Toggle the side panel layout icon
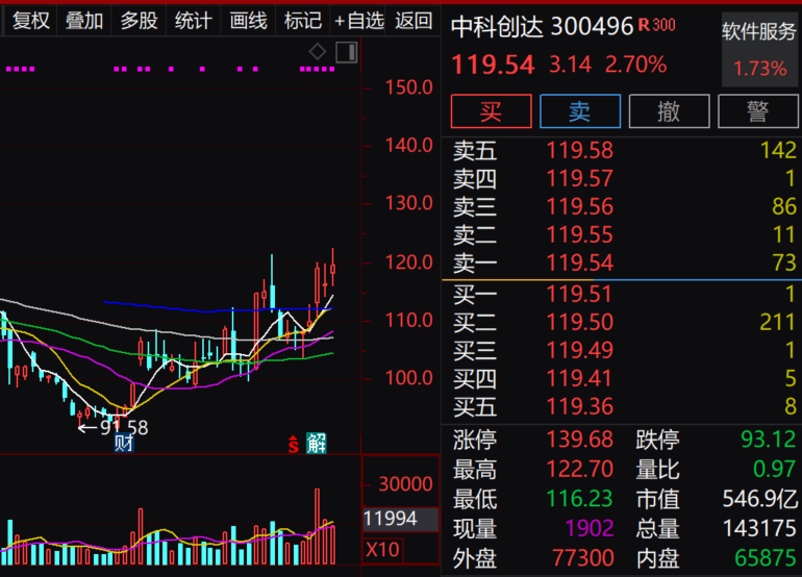This screenshot has width=802, height=577. (x=346, y=52)
